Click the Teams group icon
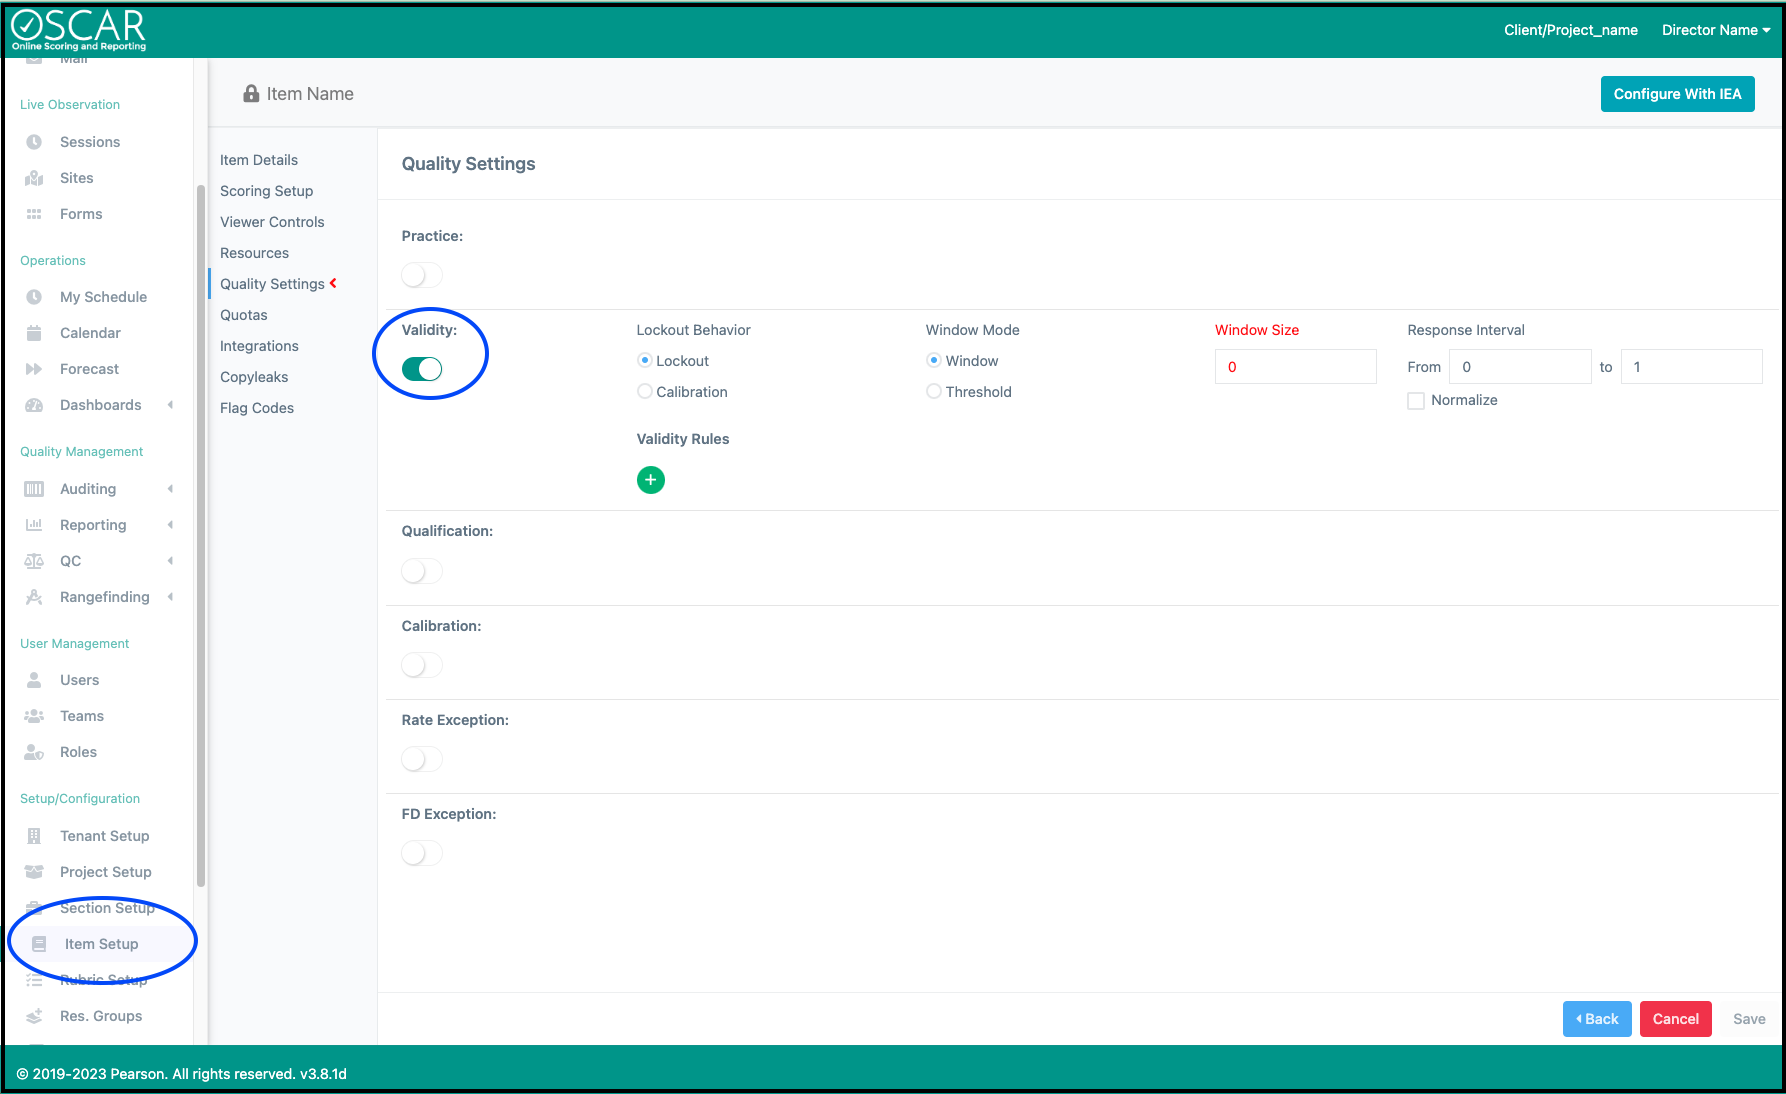The image size is (1786, 1094). point(34,716)
